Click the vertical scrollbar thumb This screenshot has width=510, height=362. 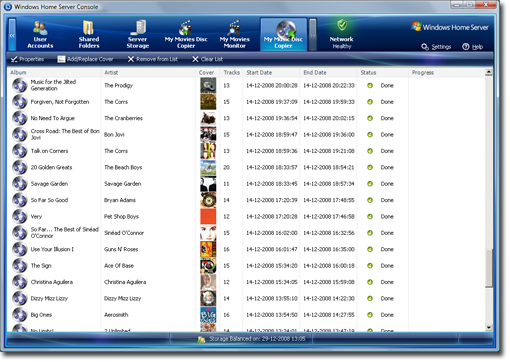coord(488,268)
